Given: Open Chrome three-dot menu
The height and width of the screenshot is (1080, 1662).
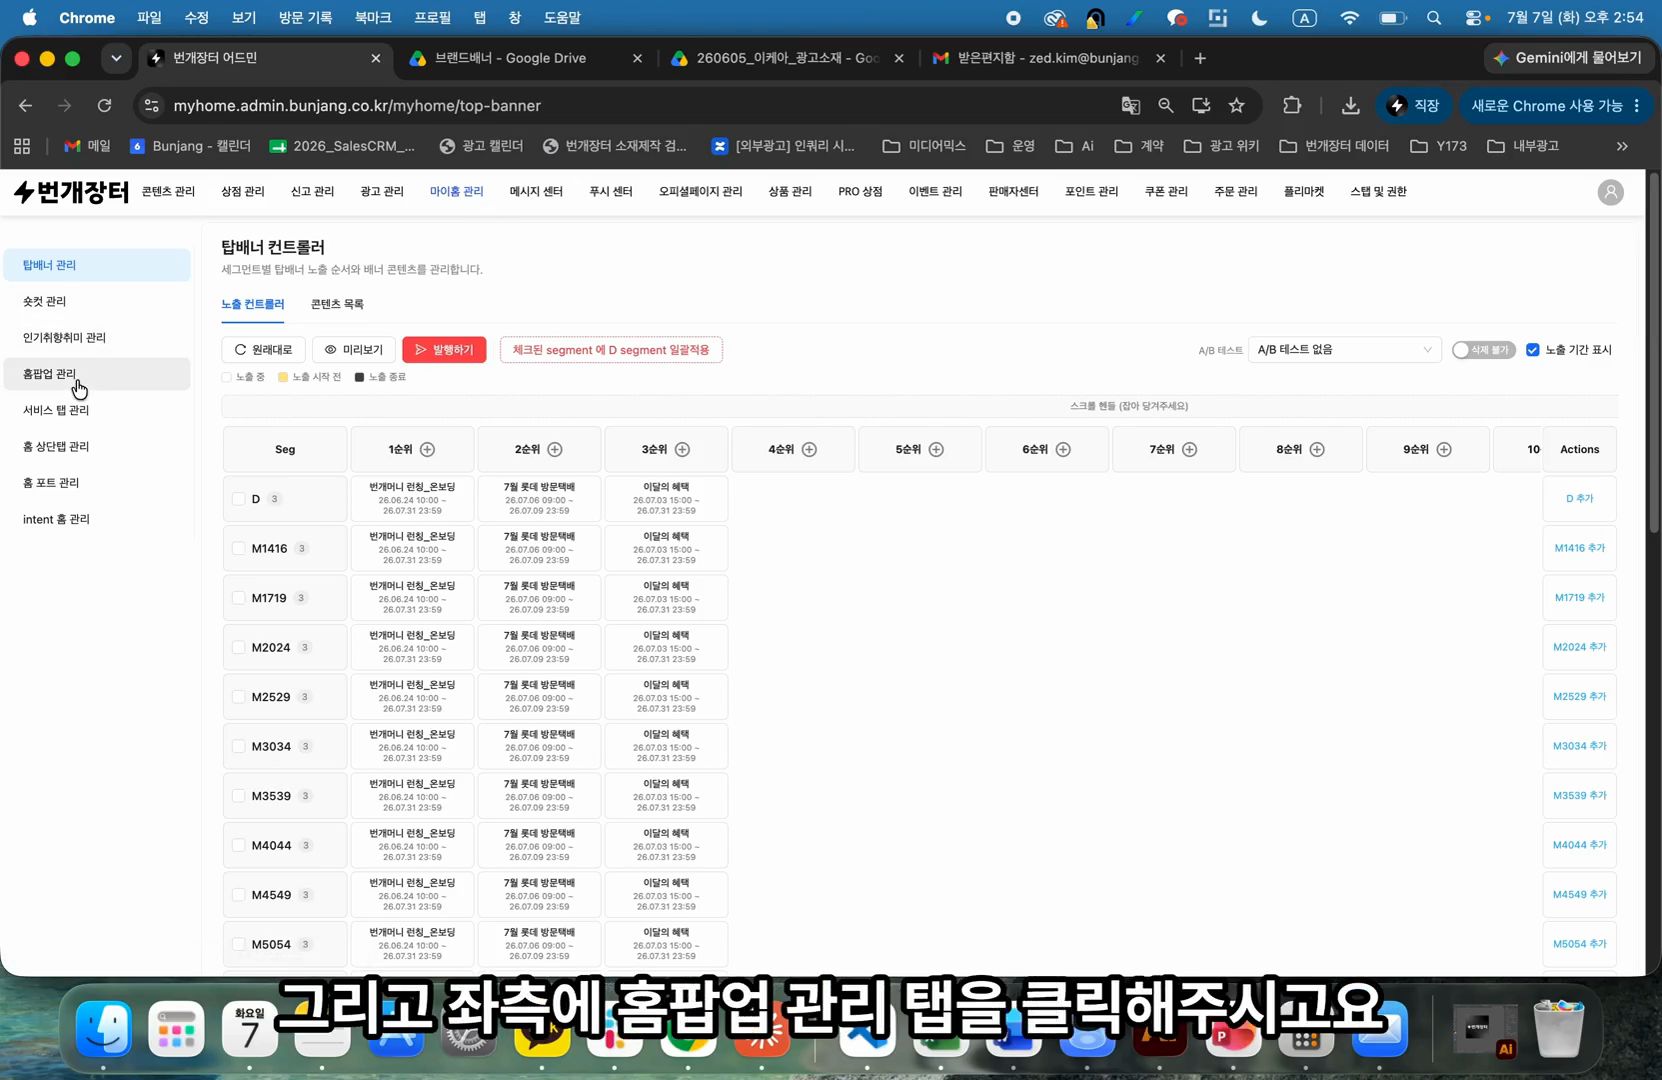Looking at the screenshot, I should tap(1637, 106).
